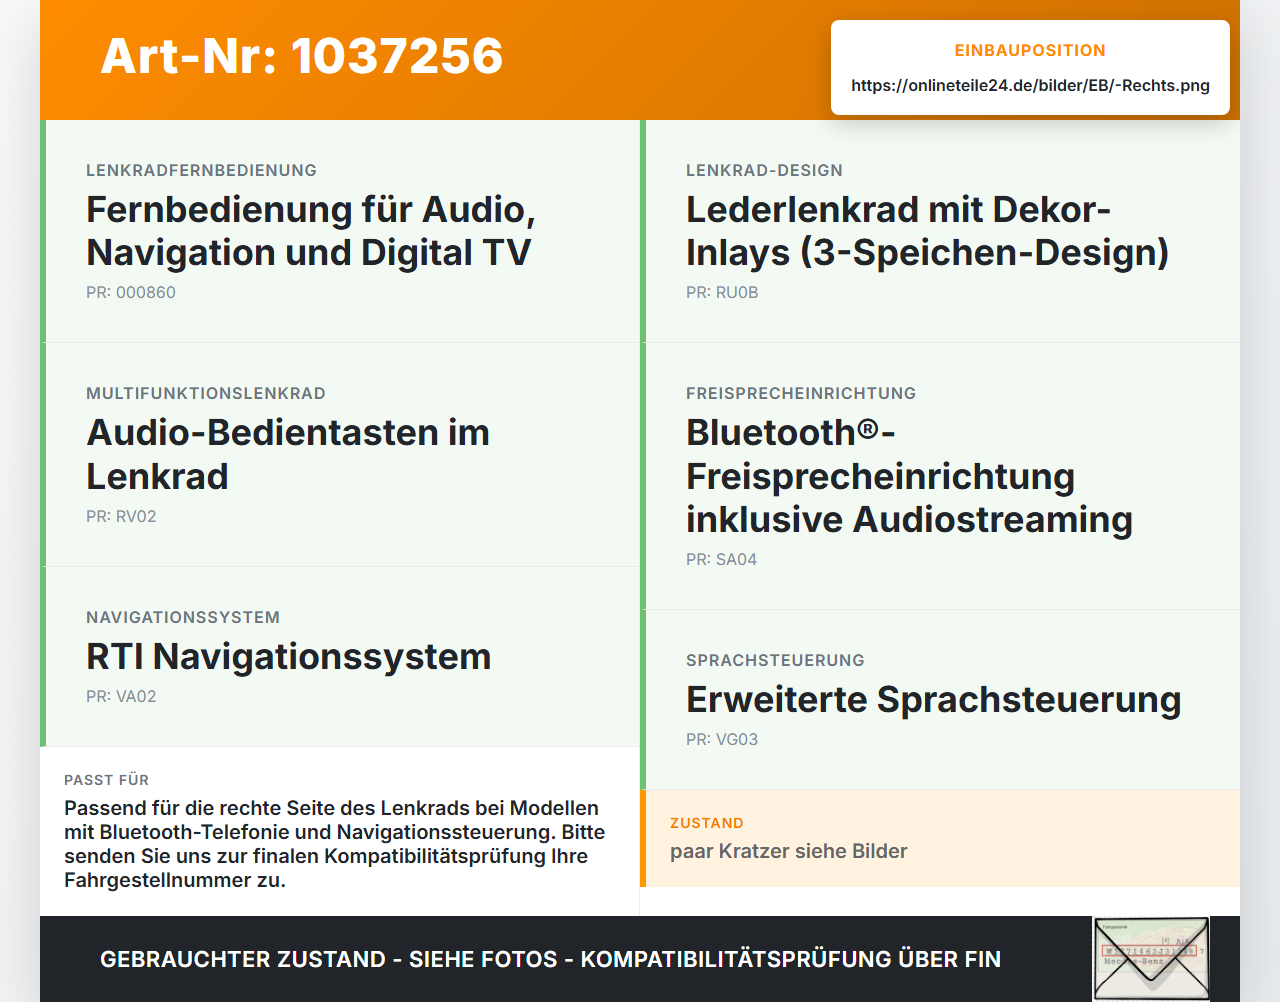Image resolution: width=1280 pixels, height=1002 pixels.
Task: Click the PR: VG03 code
Action: tap(722, 740)
